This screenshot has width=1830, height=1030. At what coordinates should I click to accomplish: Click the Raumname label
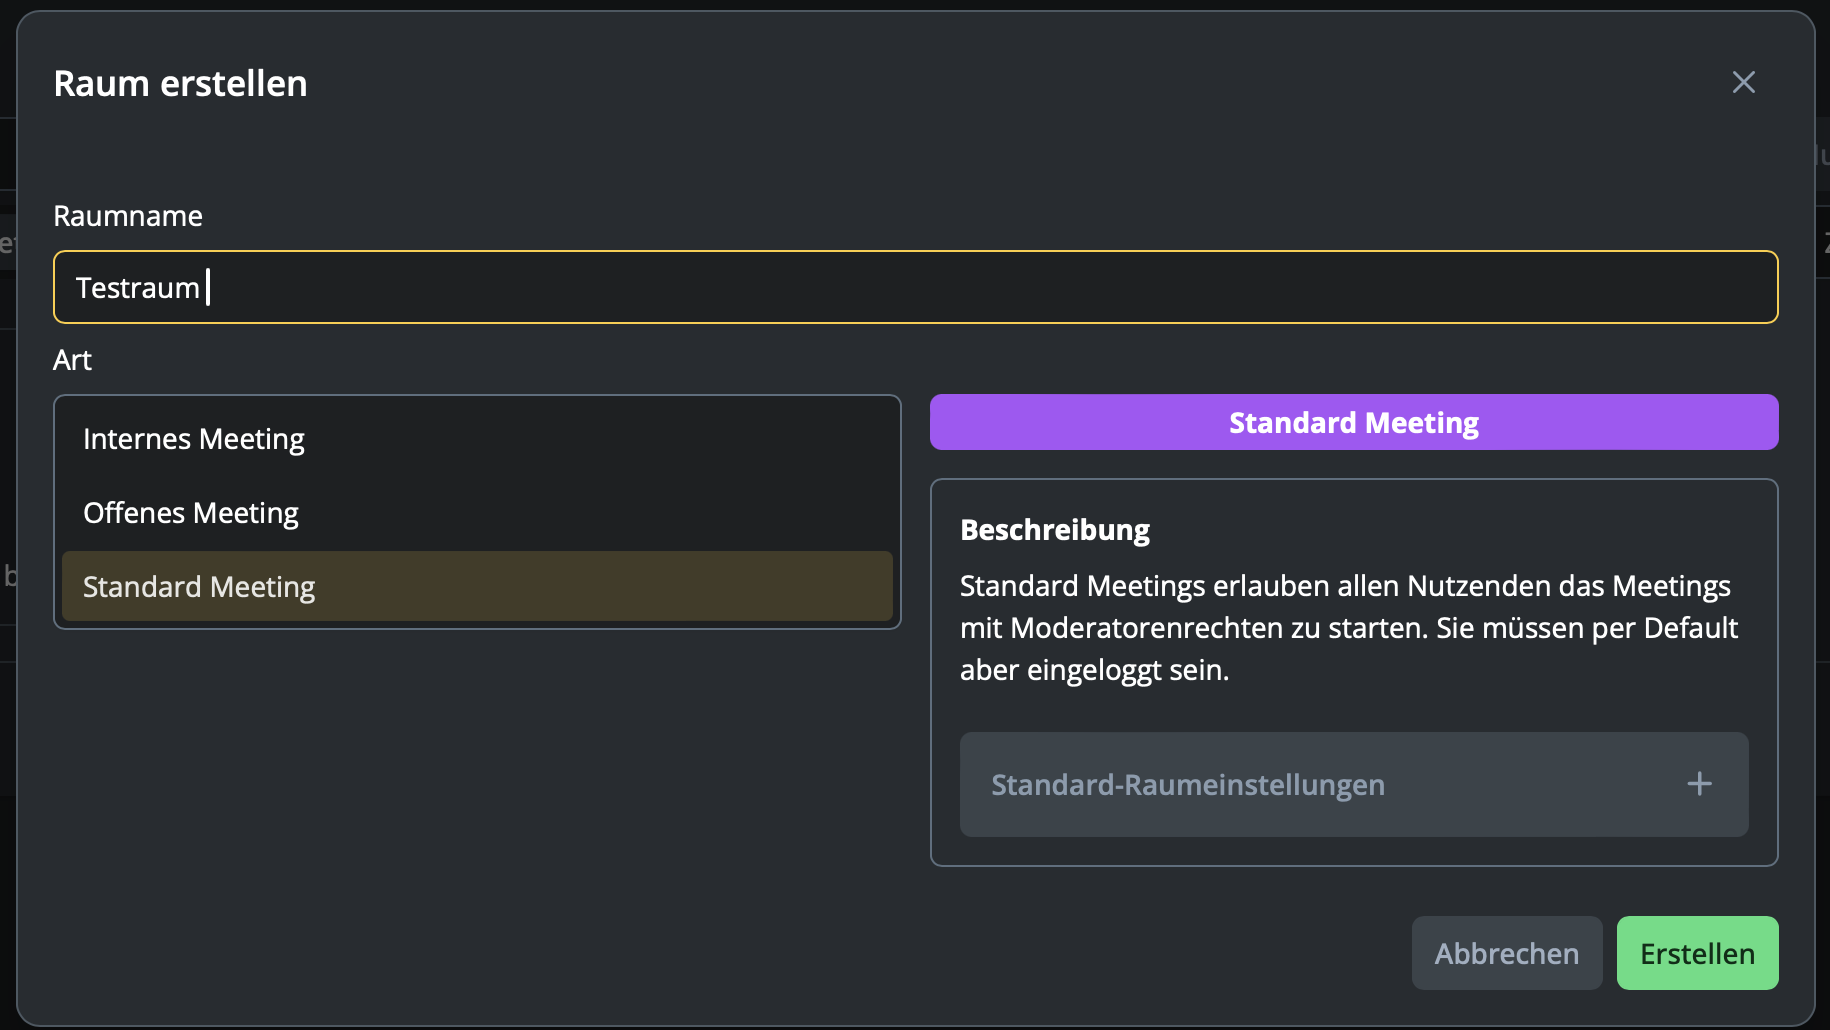pos(128,216)
